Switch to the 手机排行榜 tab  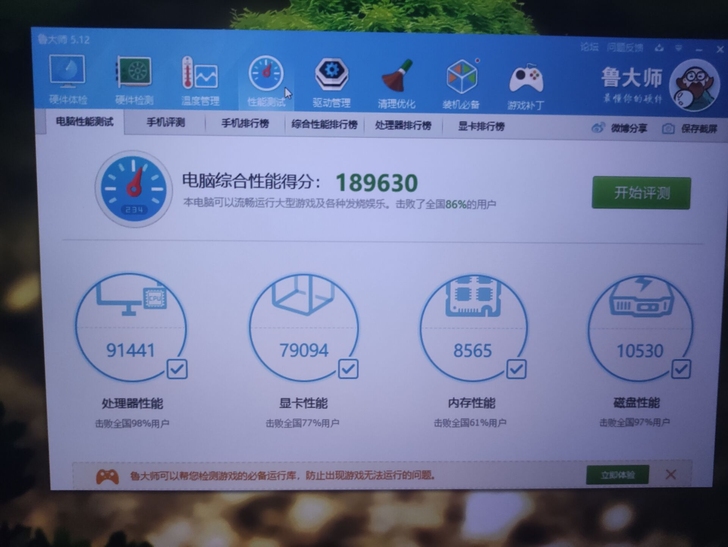pos(245,124)
